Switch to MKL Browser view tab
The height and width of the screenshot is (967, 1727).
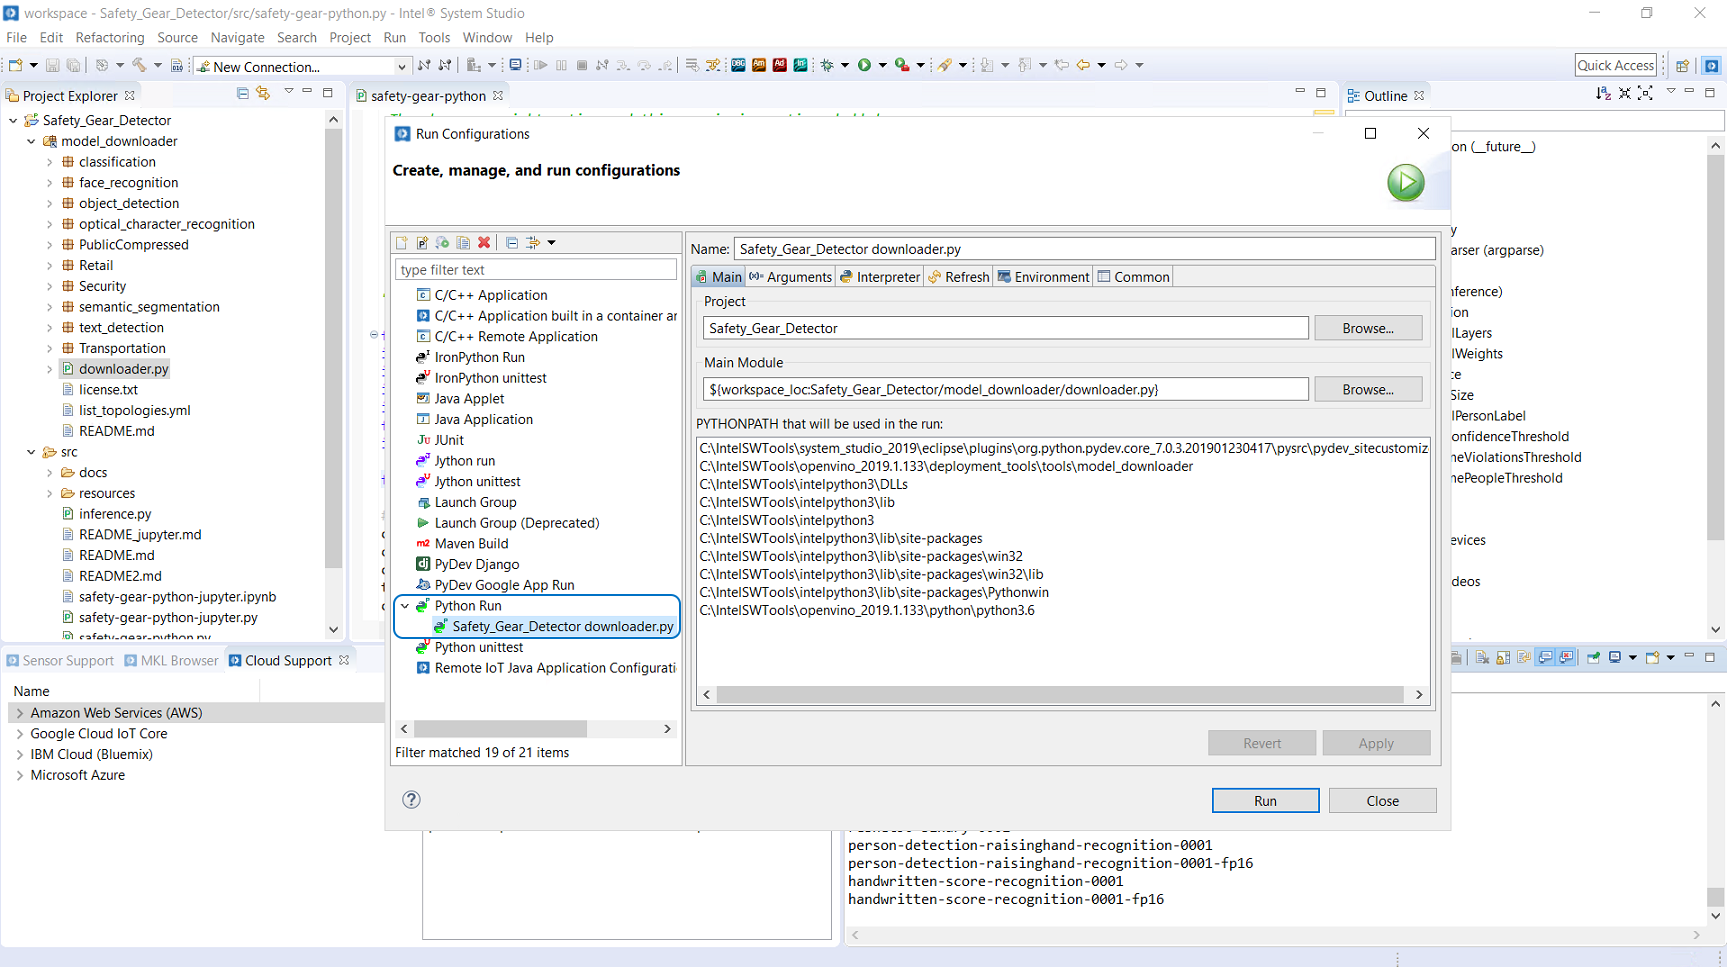click(x=171, y=661)
